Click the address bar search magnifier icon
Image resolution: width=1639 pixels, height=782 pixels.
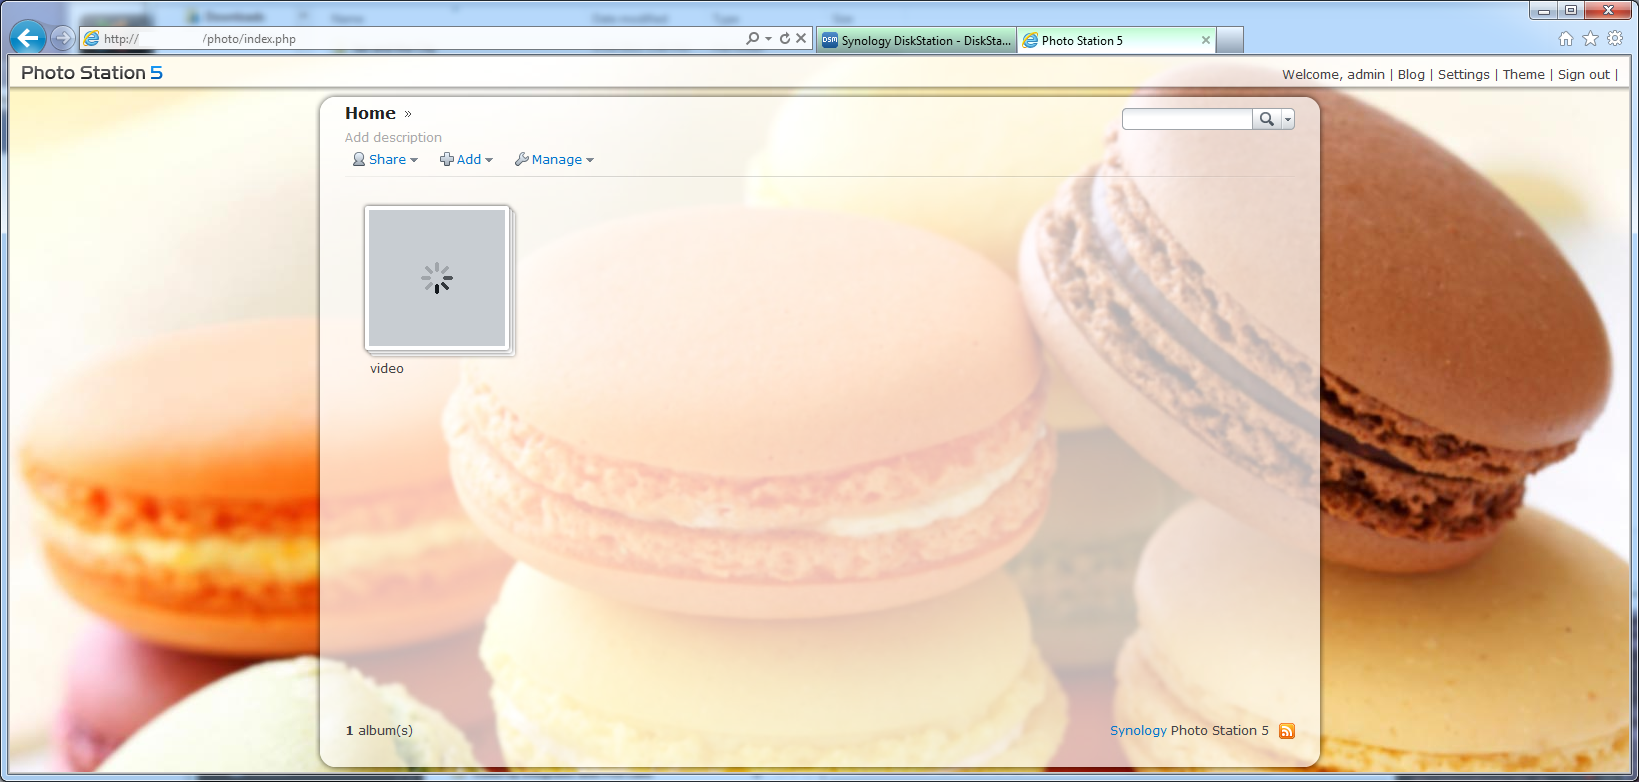coord(752,38)
